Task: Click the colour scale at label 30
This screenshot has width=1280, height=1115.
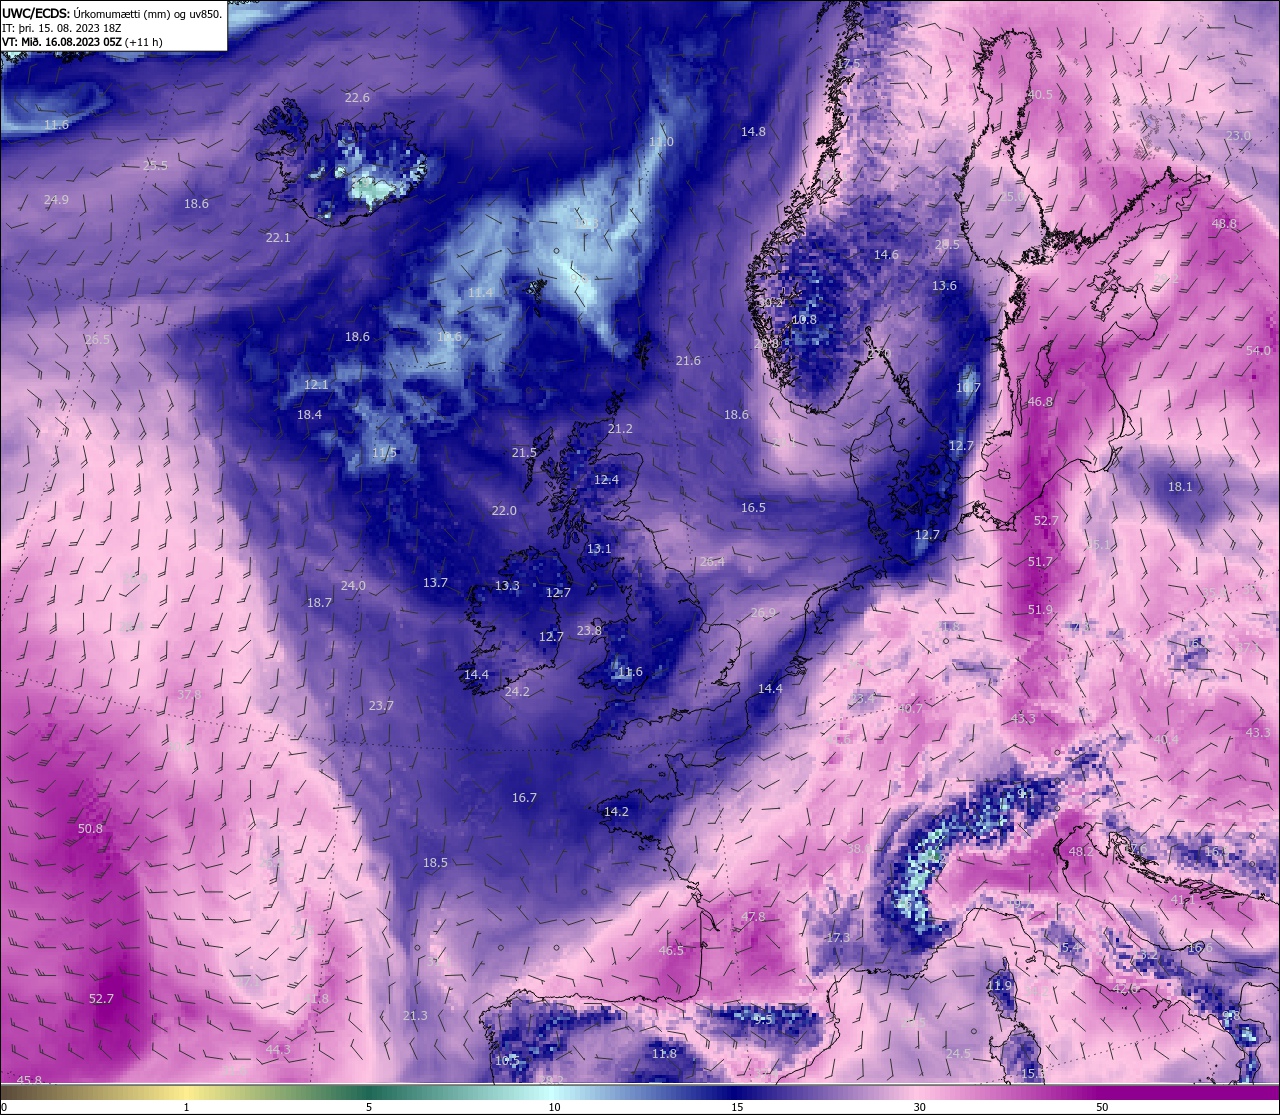Action: point(919,1107)
